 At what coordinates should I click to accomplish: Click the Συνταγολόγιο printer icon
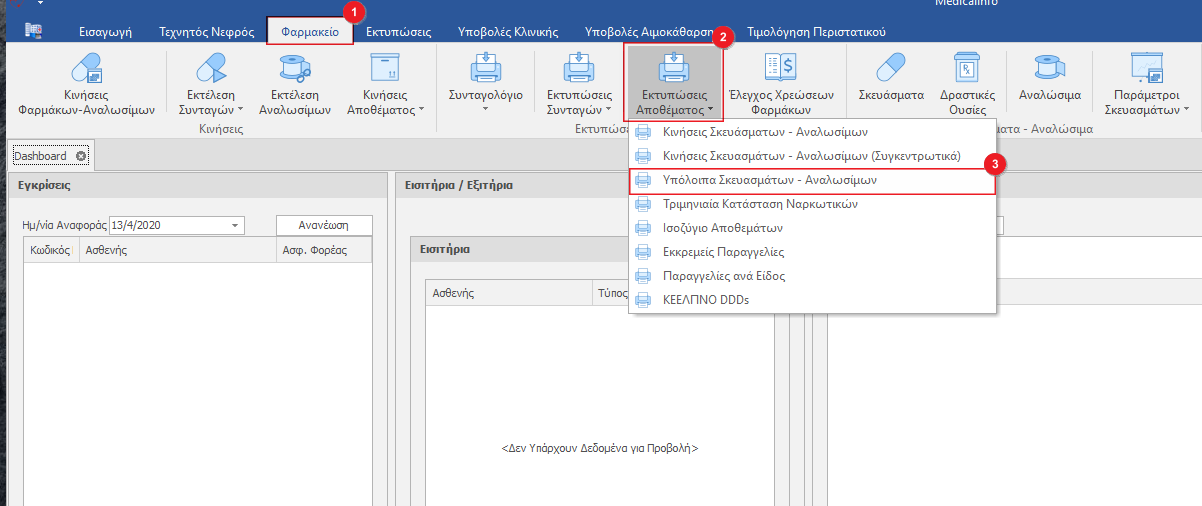point(486,70)
